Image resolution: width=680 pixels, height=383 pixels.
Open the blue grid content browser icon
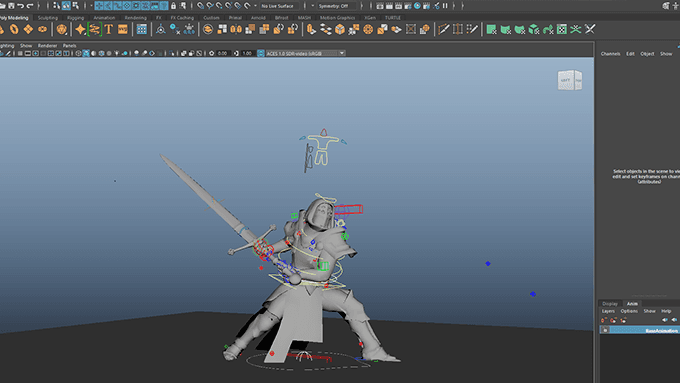(141, 29)
